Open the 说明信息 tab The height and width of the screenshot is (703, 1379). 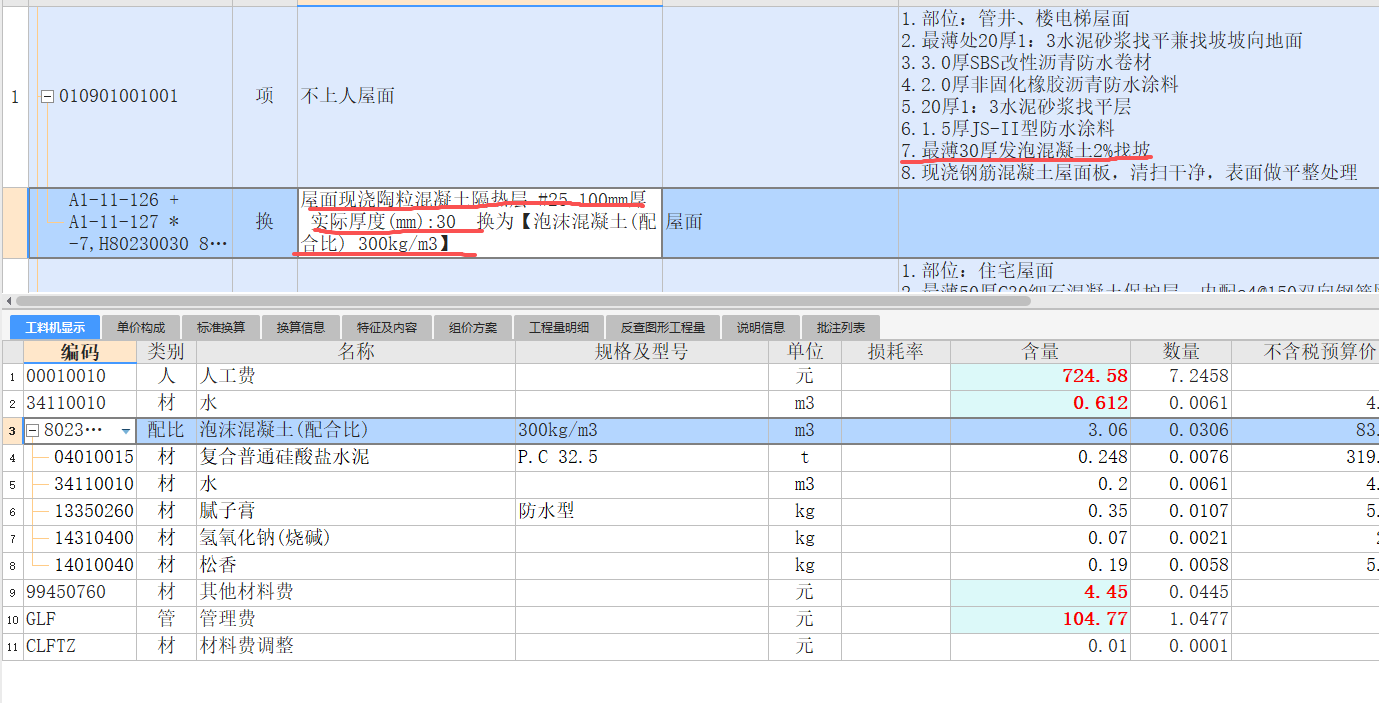[x=761, y=327]
